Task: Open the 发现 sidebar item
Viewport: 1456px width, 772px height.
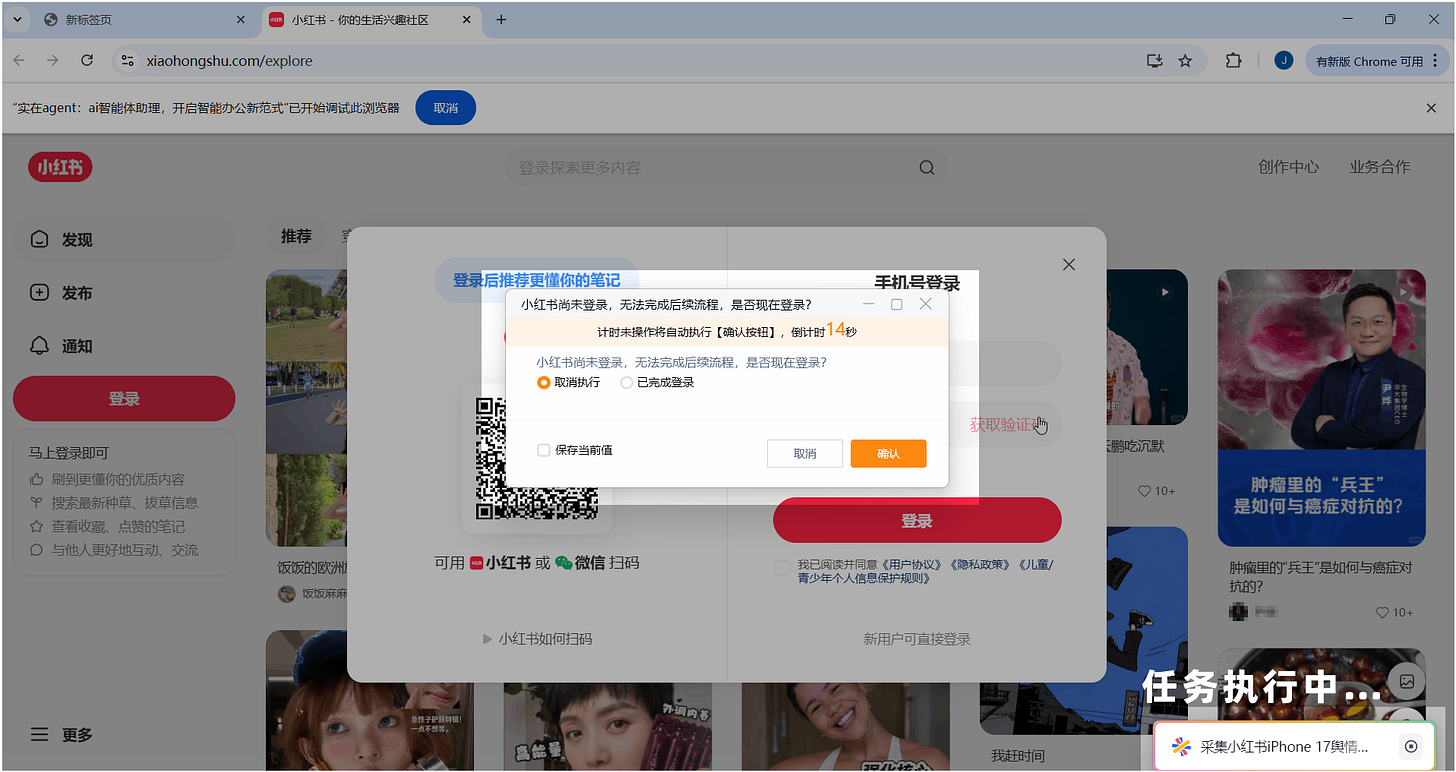Action: pos(123,240)
